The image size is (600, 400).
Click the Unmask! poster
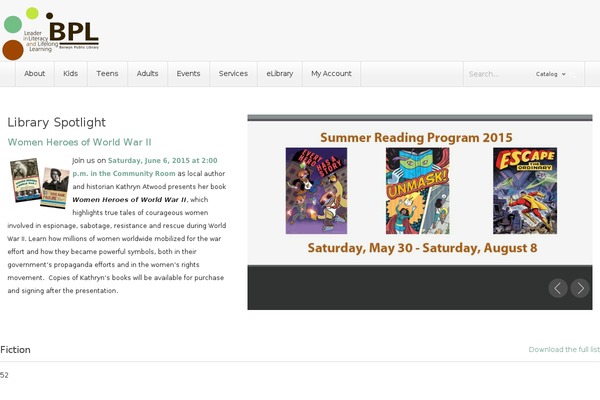pos(417,191)
